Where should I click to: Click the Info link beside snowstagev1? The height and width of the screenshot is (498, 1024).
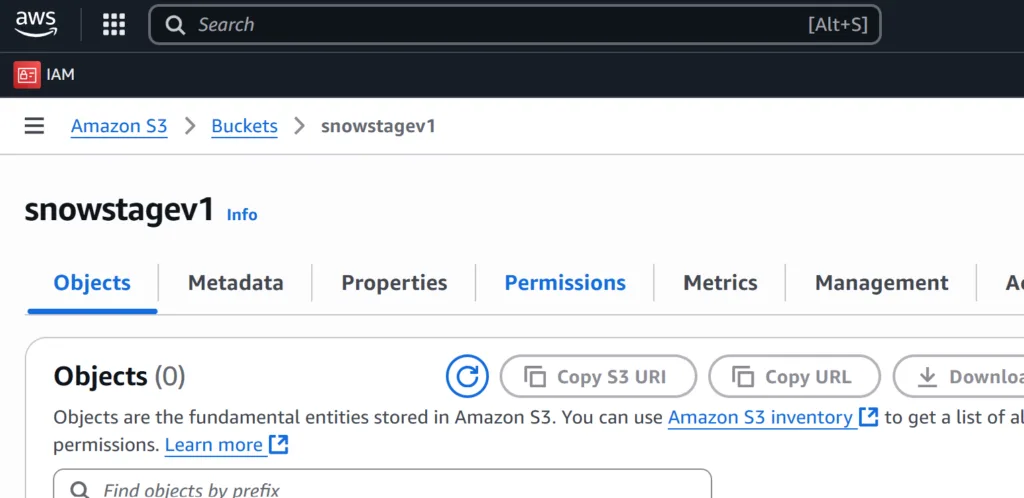242,215
